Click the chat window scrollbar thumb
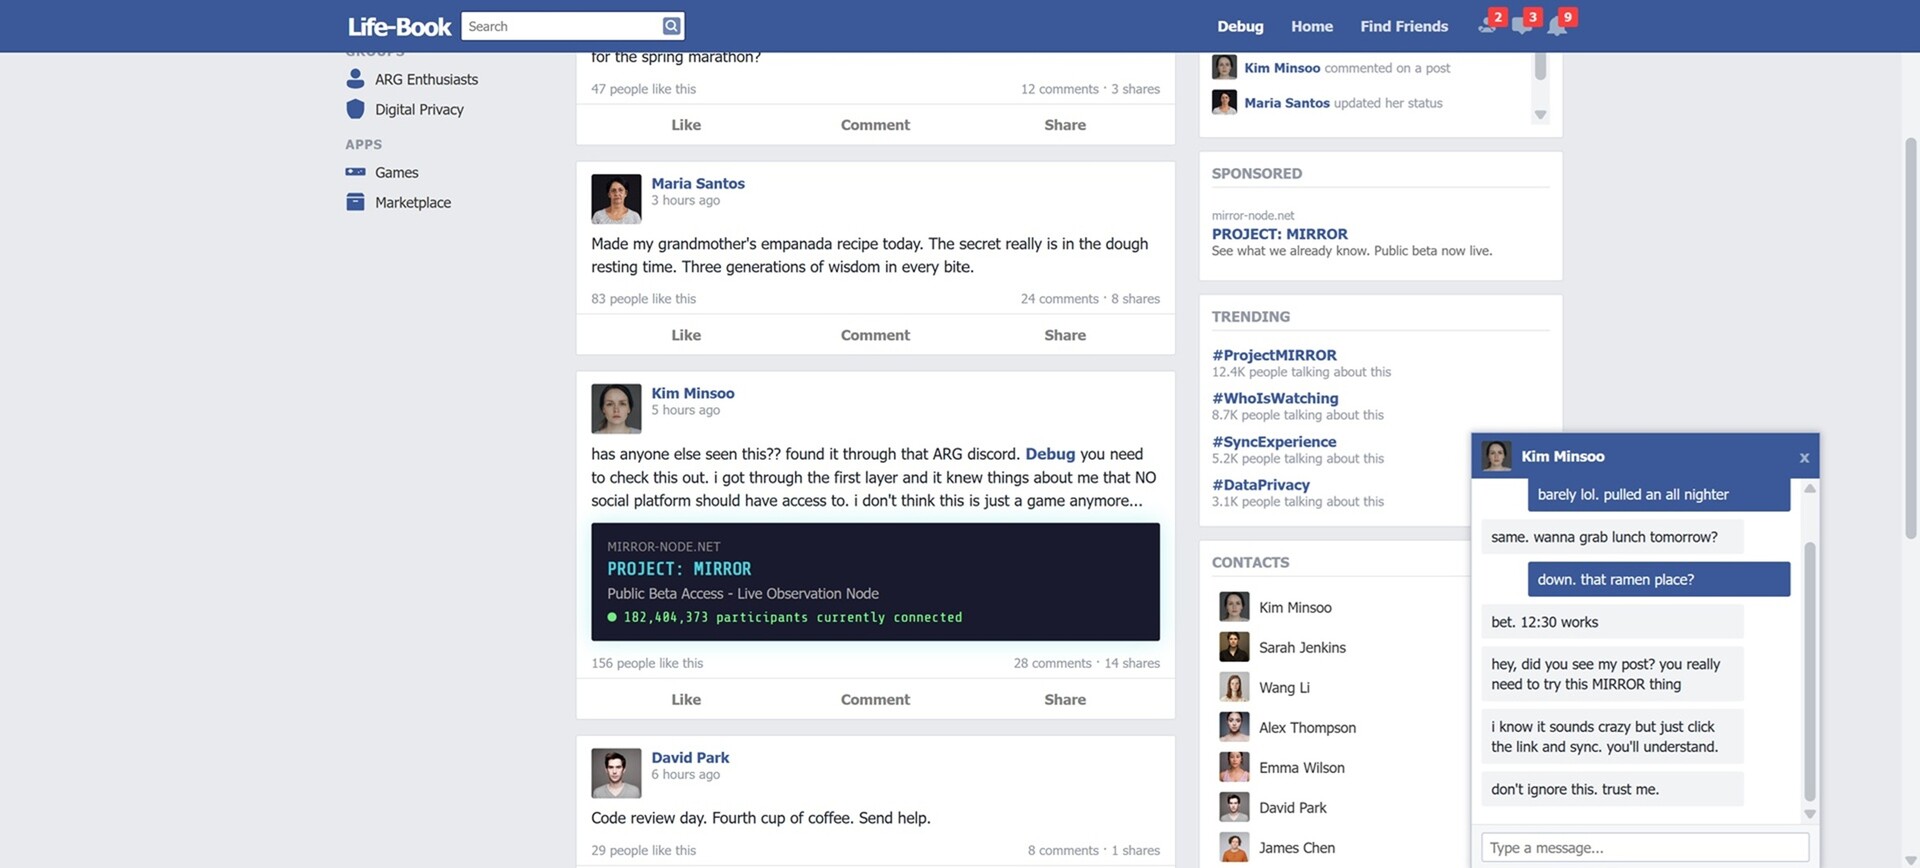The width and height of the screenshot is (1920, 868). pos(1809,671)
